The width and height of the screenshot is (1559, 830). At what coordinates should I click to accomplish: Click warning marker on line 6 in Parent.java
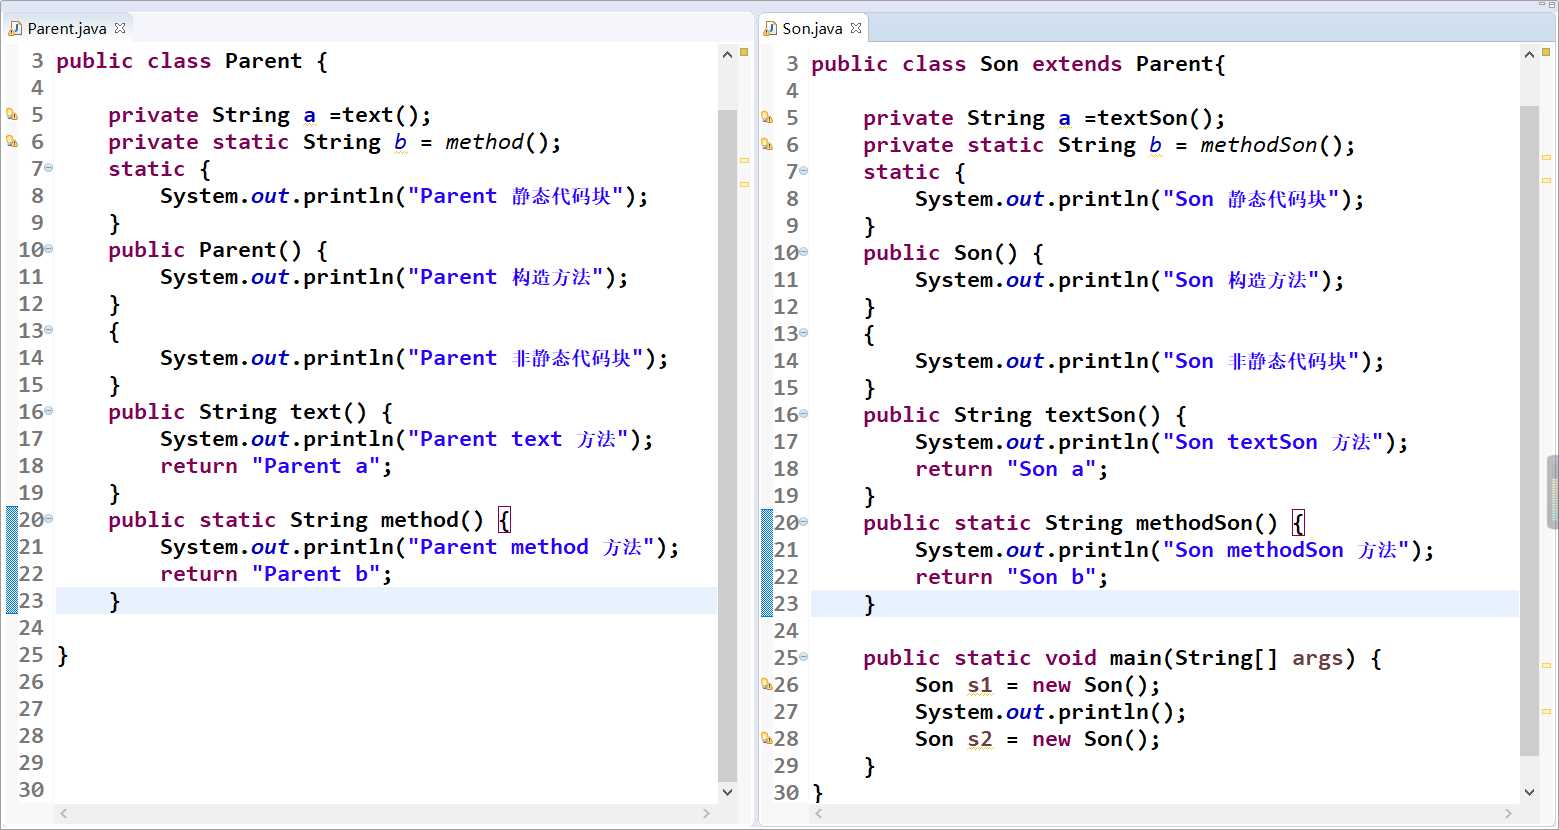pos(12,141)
